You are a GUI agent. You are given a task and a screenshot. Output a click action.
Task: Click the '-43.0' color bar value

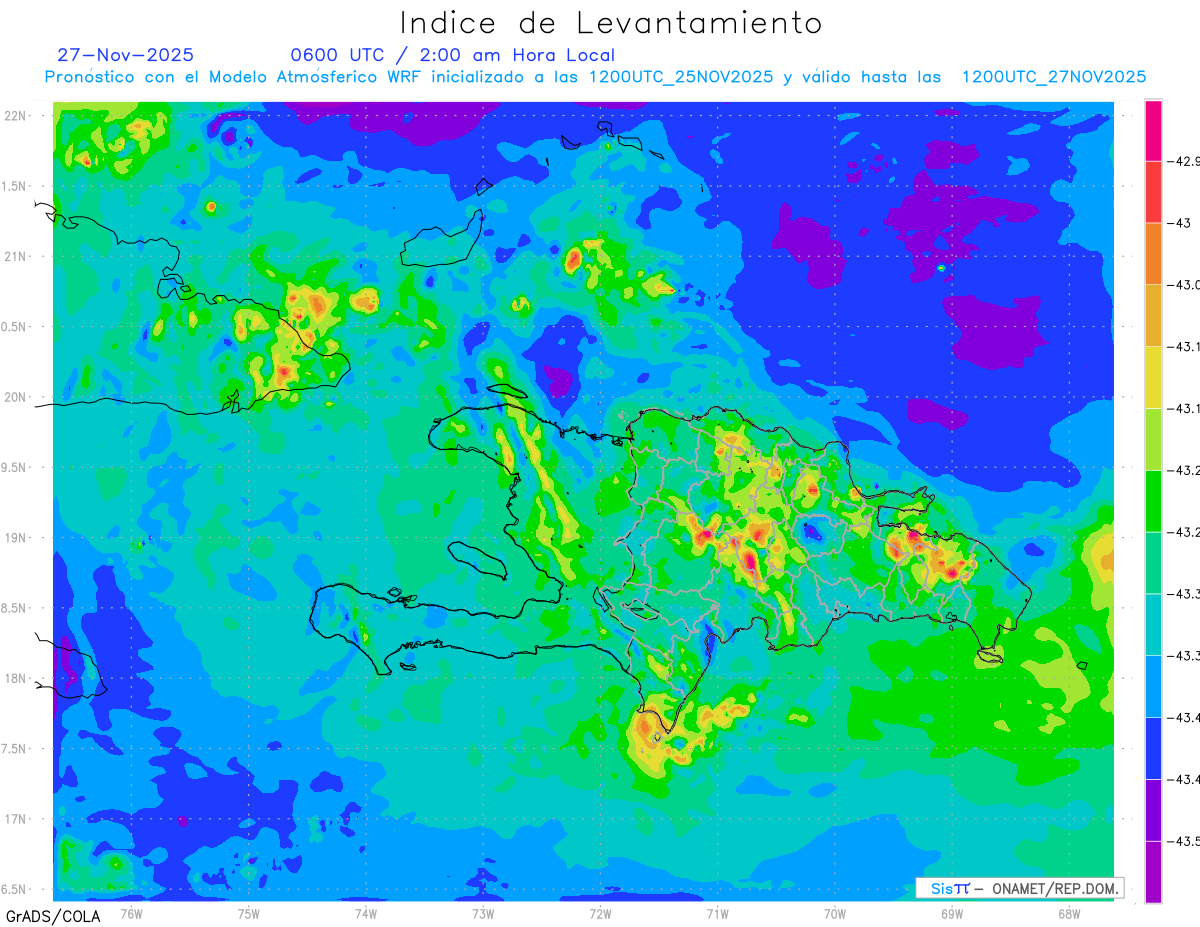pyautogui.click(x=1184, y=285)
